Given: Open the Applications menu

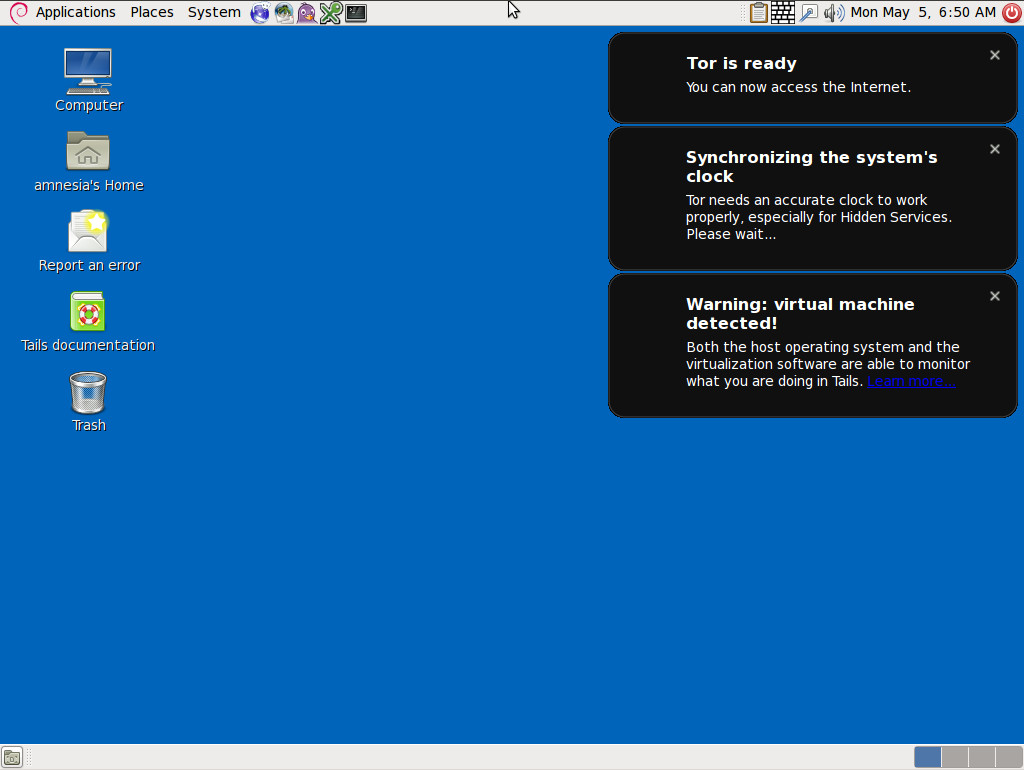Looking at the screenshot, I should point(75,12).
